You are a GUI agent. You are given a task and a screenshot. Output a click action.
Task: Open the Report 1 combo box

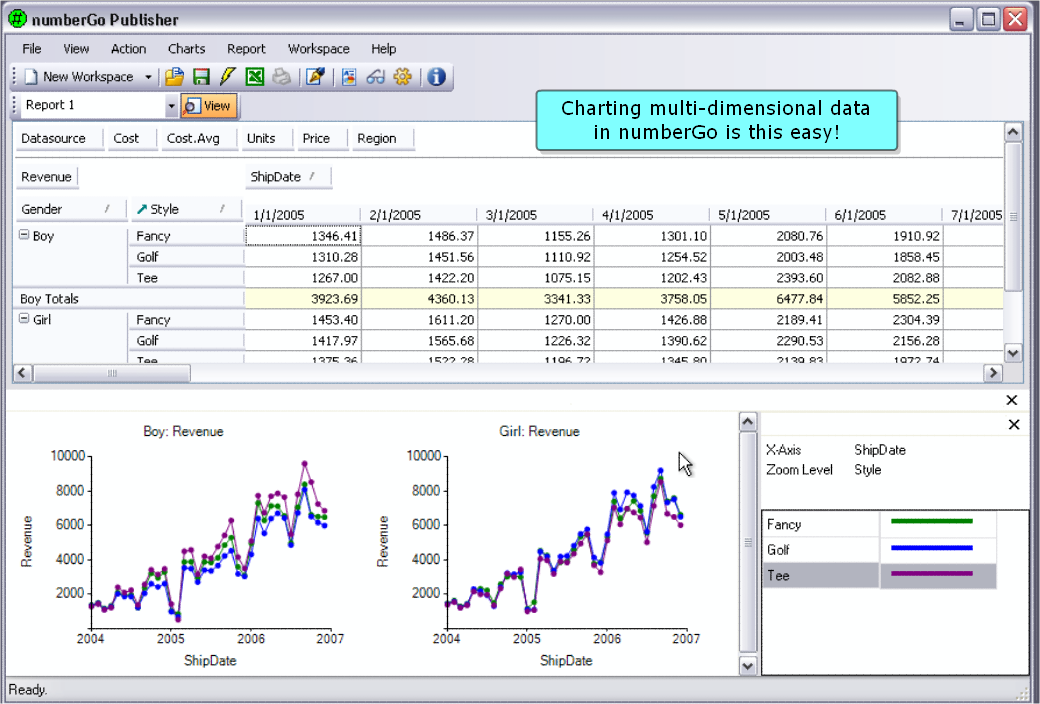[x=99, y=106]
